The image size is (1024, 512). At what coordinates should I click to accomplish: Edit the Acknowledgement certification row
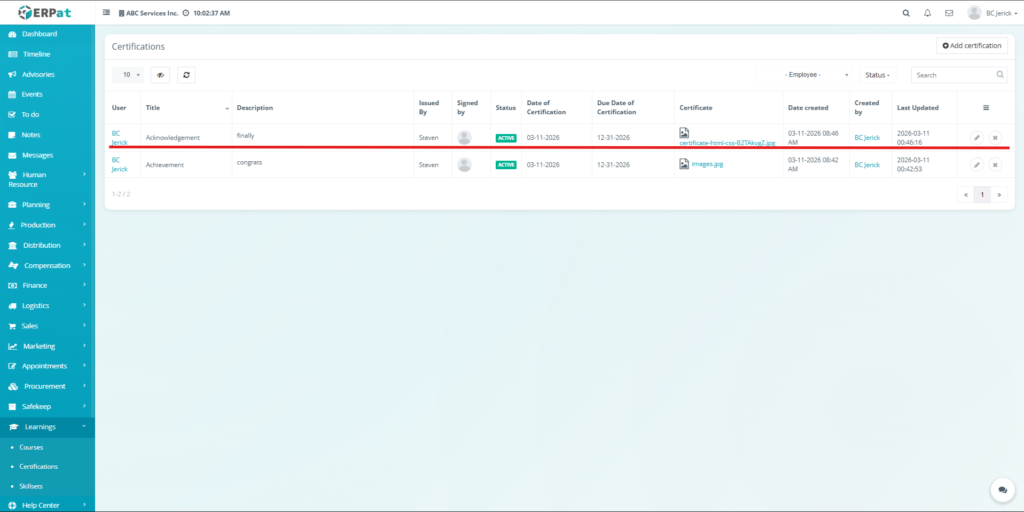tap(977, 137)
